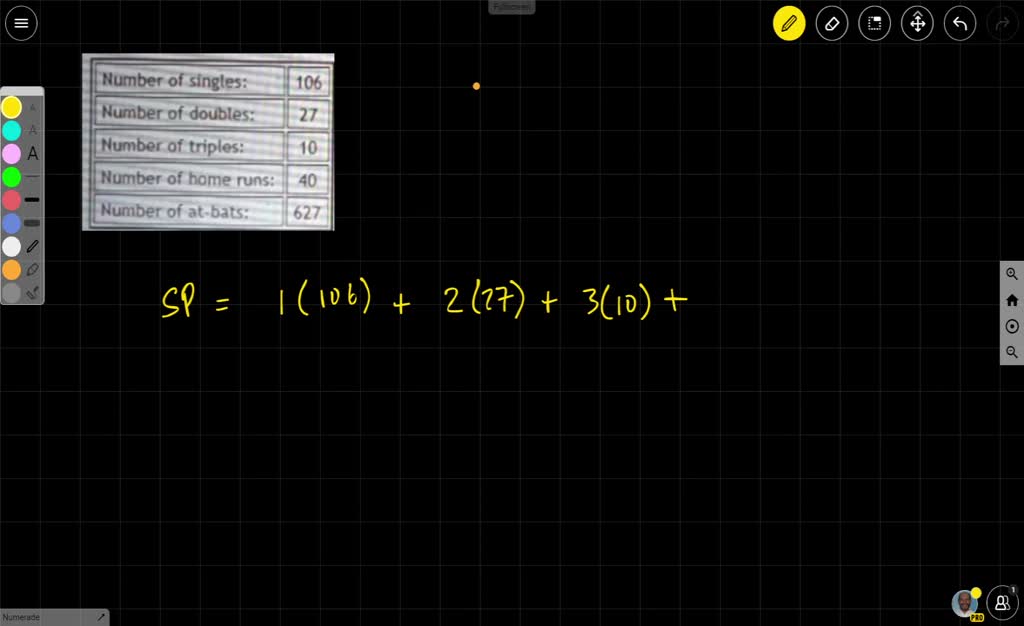Viewport: 1024px width, 626px height.
Task: Click the value 106 in the table
Action: [x=308, y=82]
